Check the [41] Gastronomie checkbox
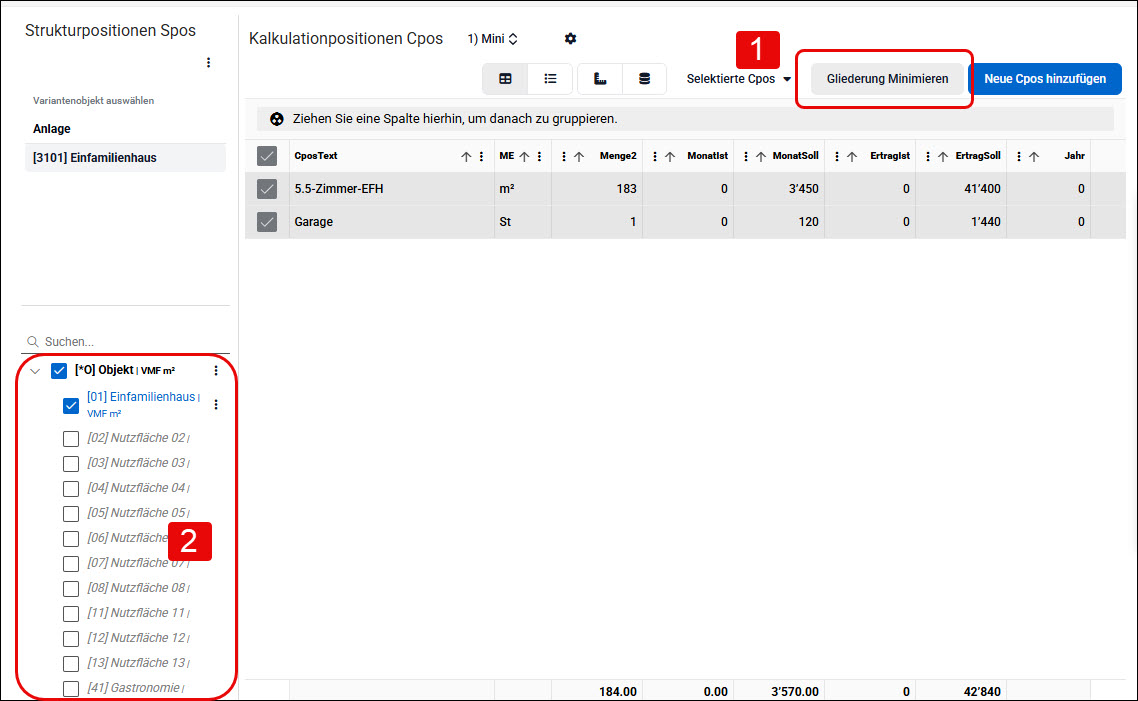This screenshot has height=701, width=1138. coord(70,689)
